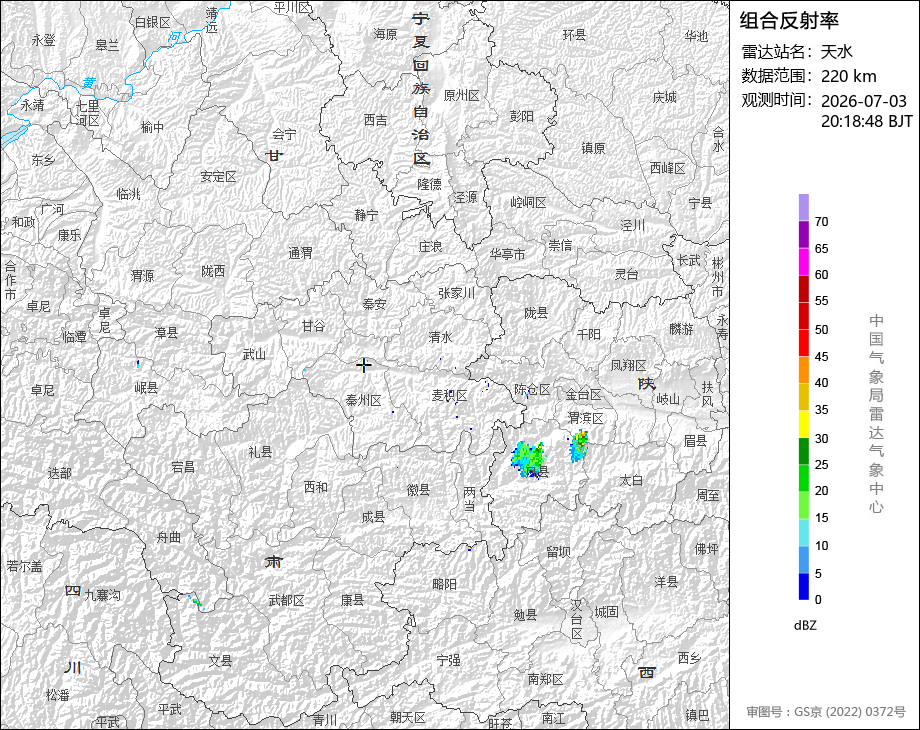
Task: Select the dark blue 0 dBZ legend color
Action: [804, 586]
